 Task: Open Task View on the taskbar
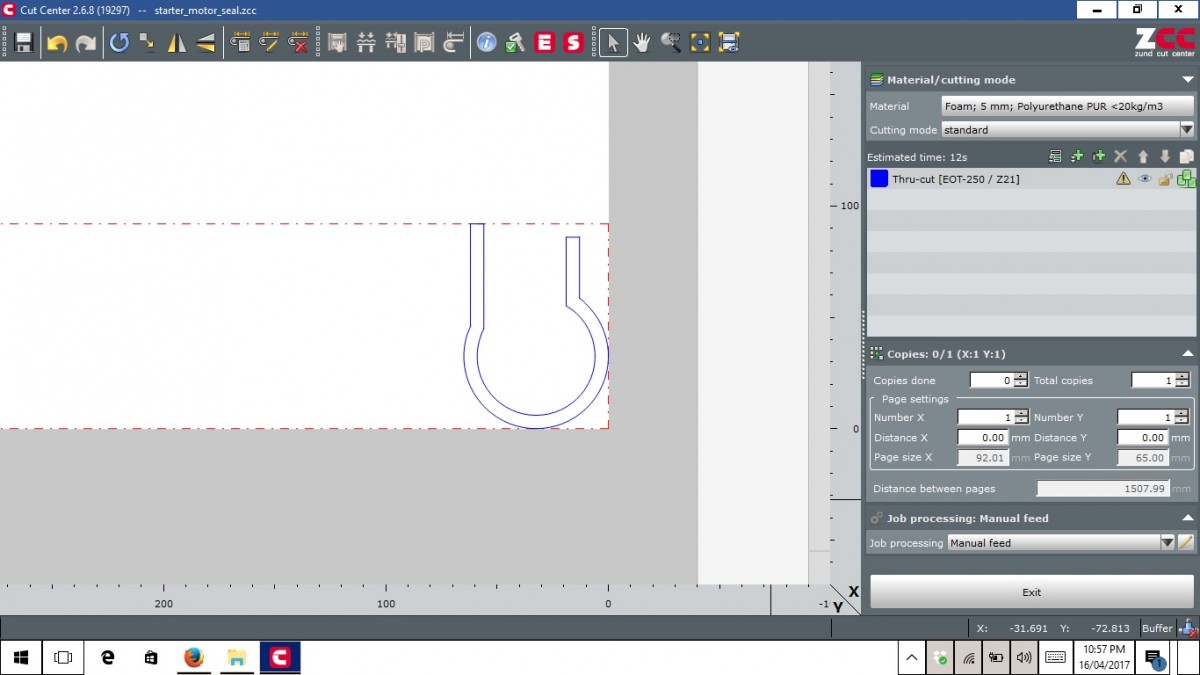[63, 657]
